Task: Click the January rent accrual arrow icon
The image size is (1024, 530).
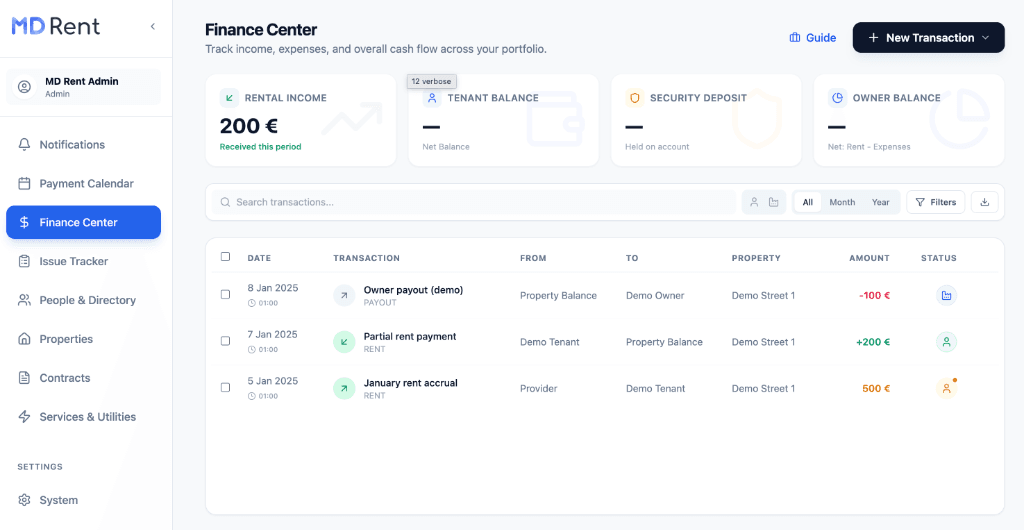Action: (344, 388)
